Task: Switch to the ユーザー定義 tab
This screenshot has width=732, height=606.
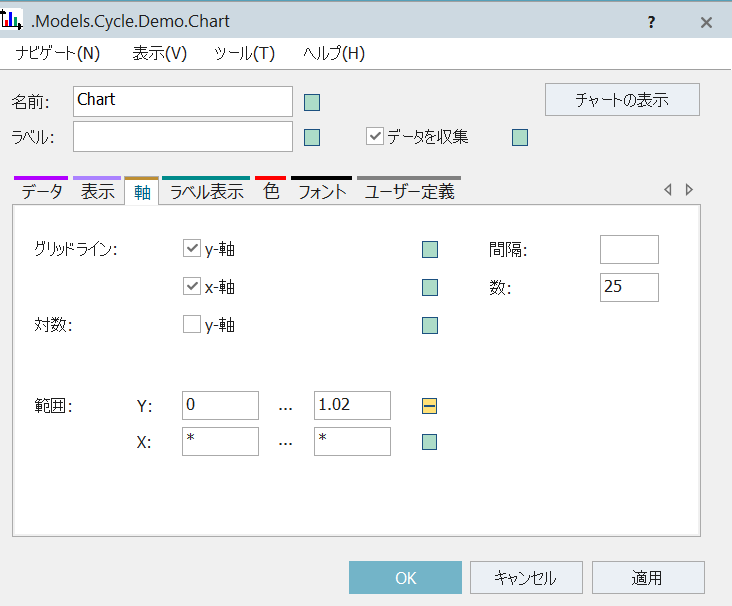Action: coord(409,191)
